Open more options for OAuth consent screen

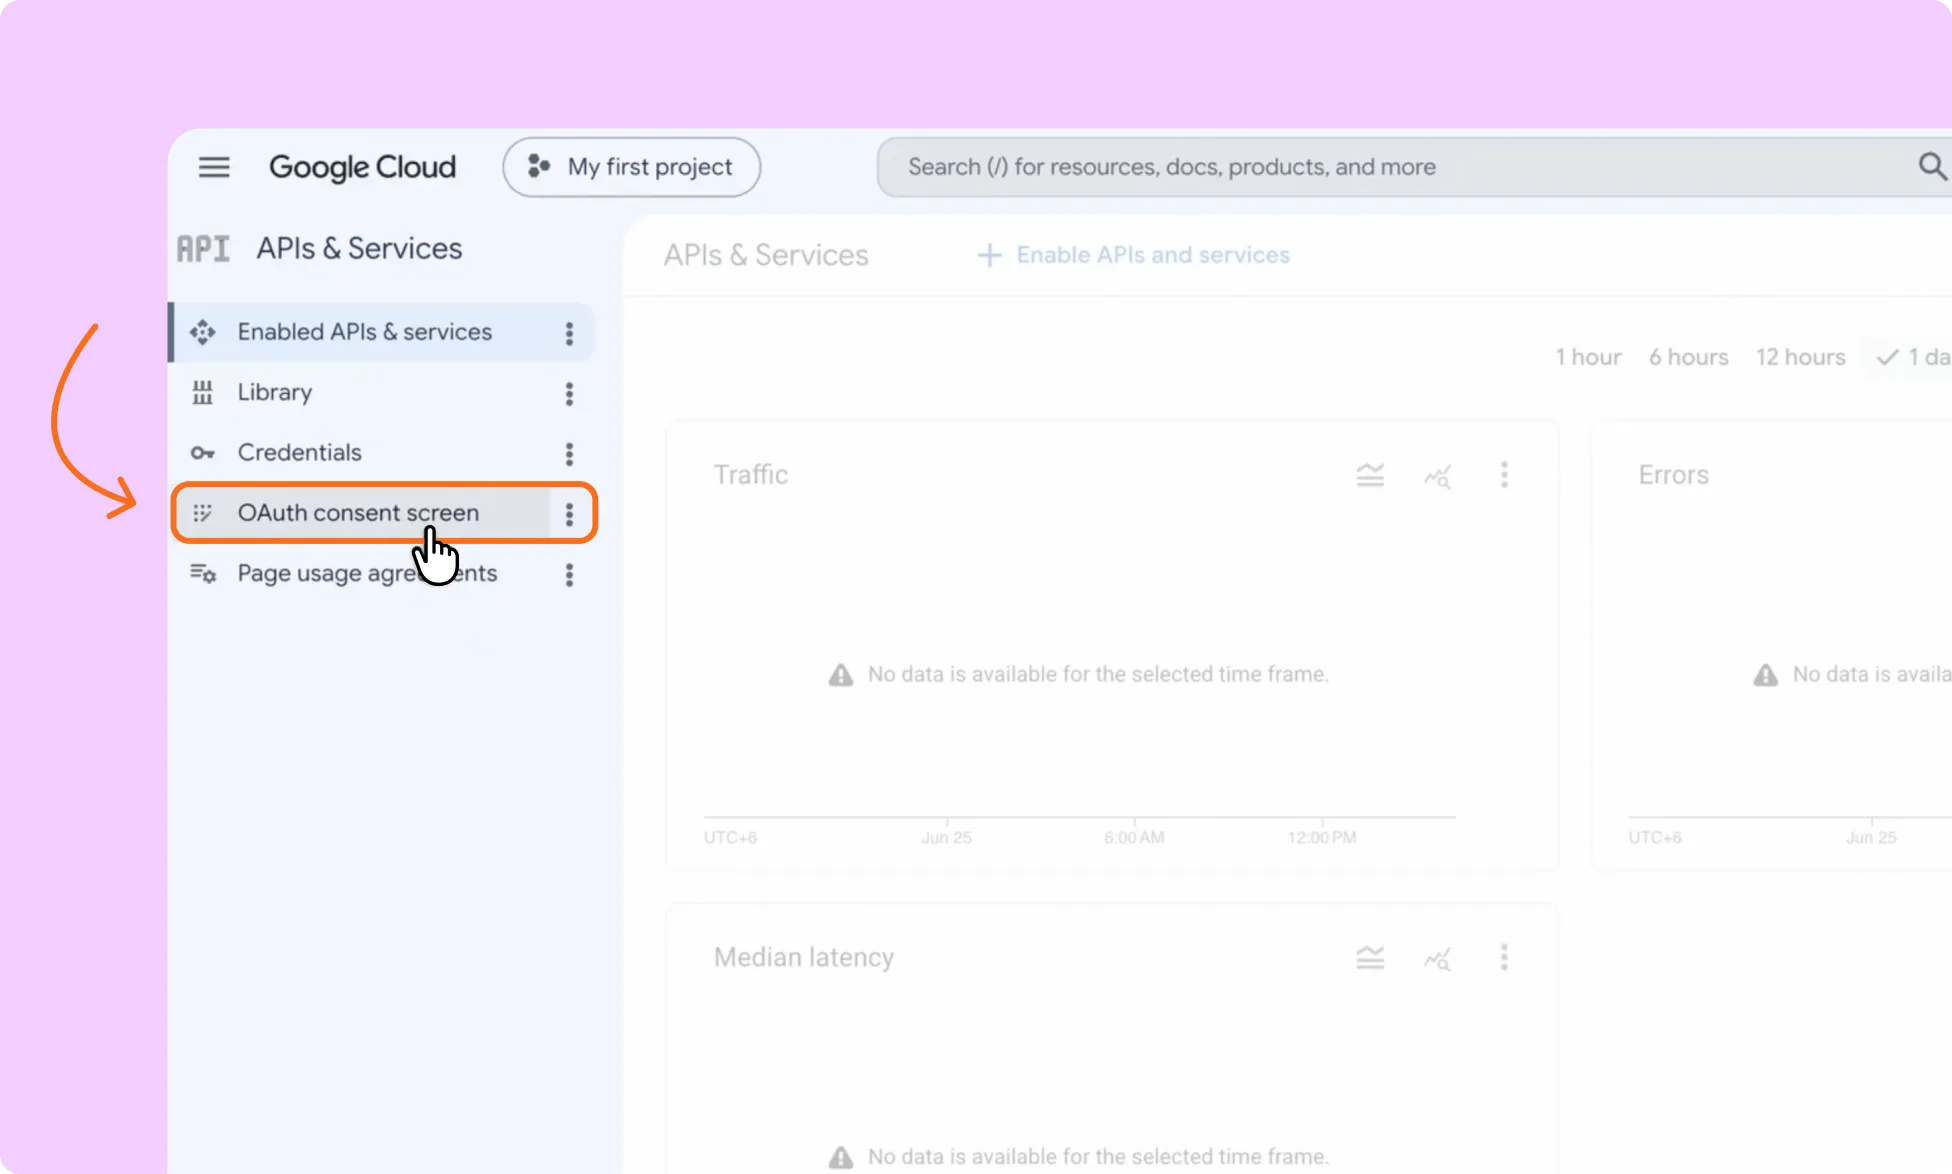tap(569, 514)
